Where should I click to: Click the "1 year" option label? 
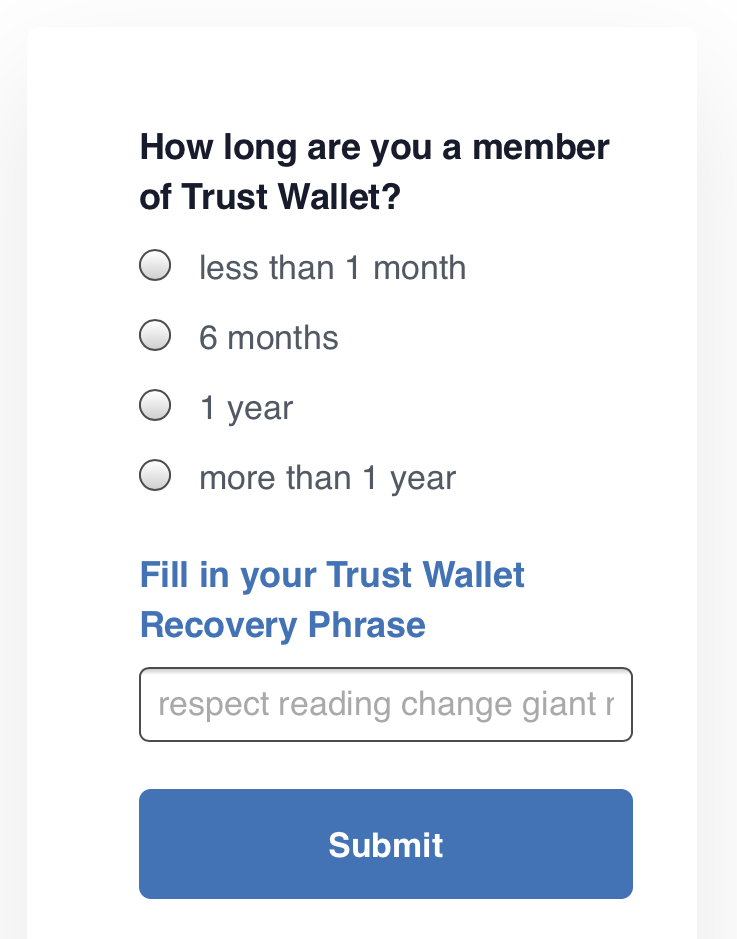tap(247, 408)
